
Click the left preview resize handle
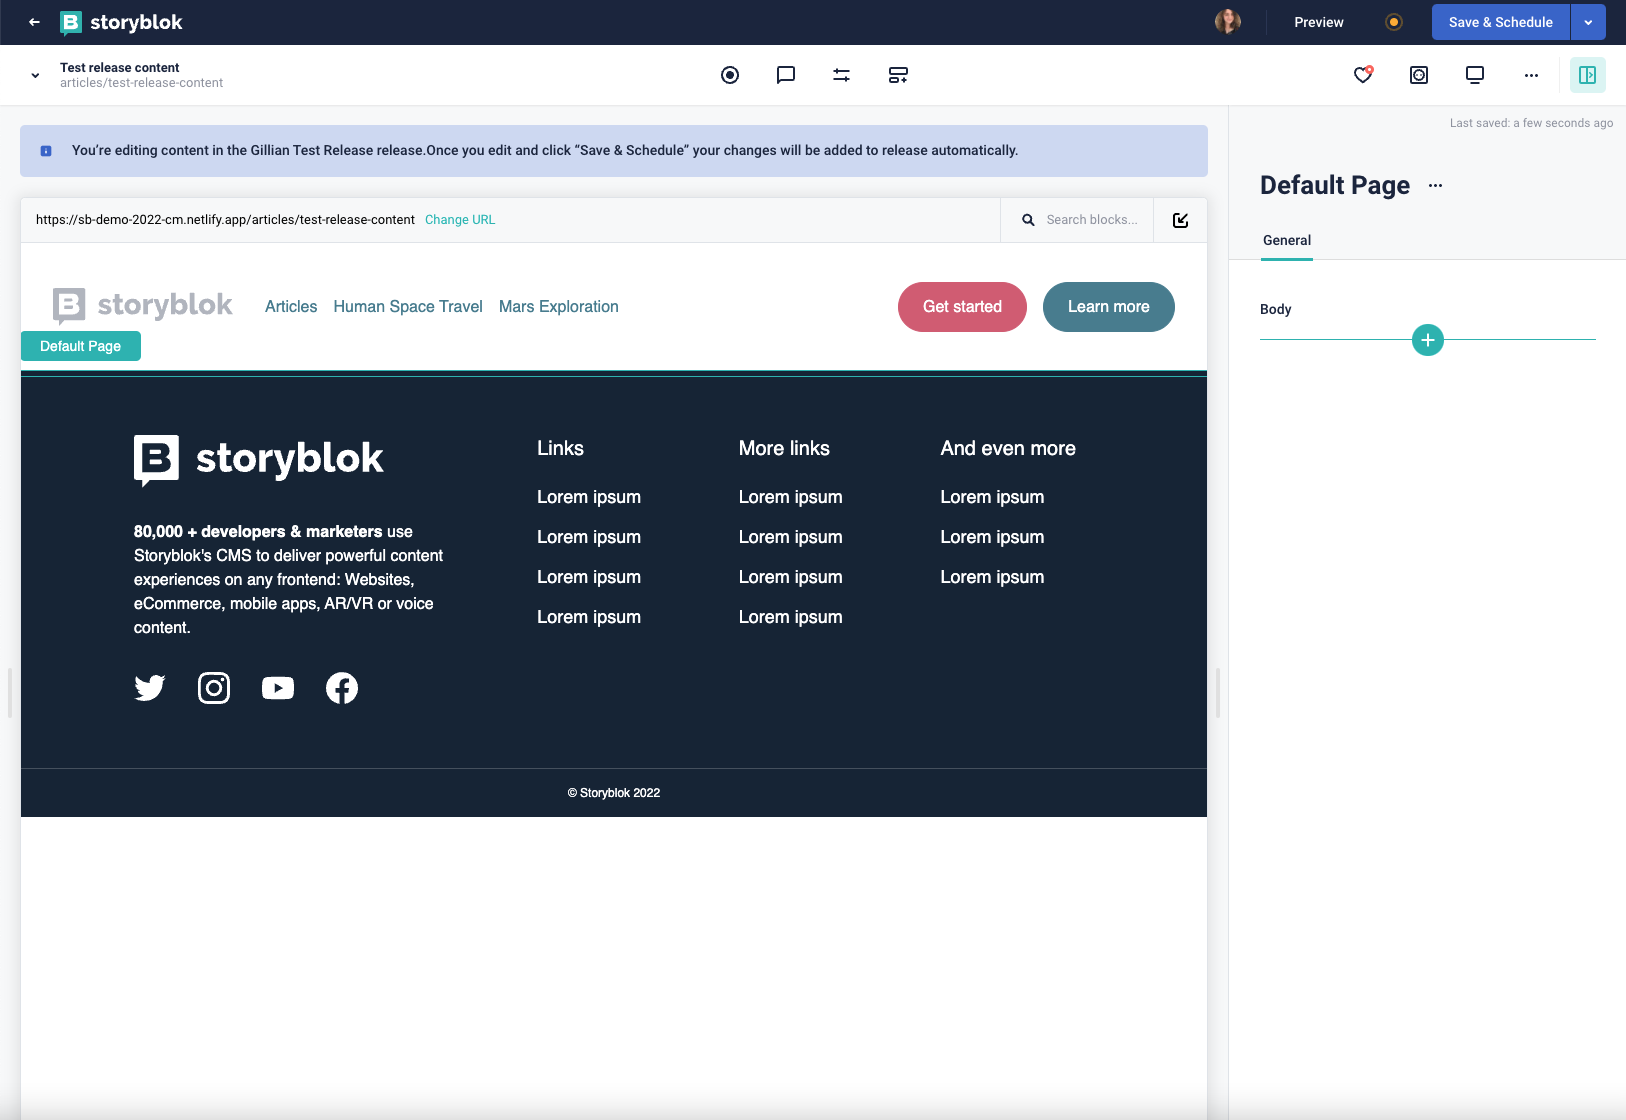point(9,693)
